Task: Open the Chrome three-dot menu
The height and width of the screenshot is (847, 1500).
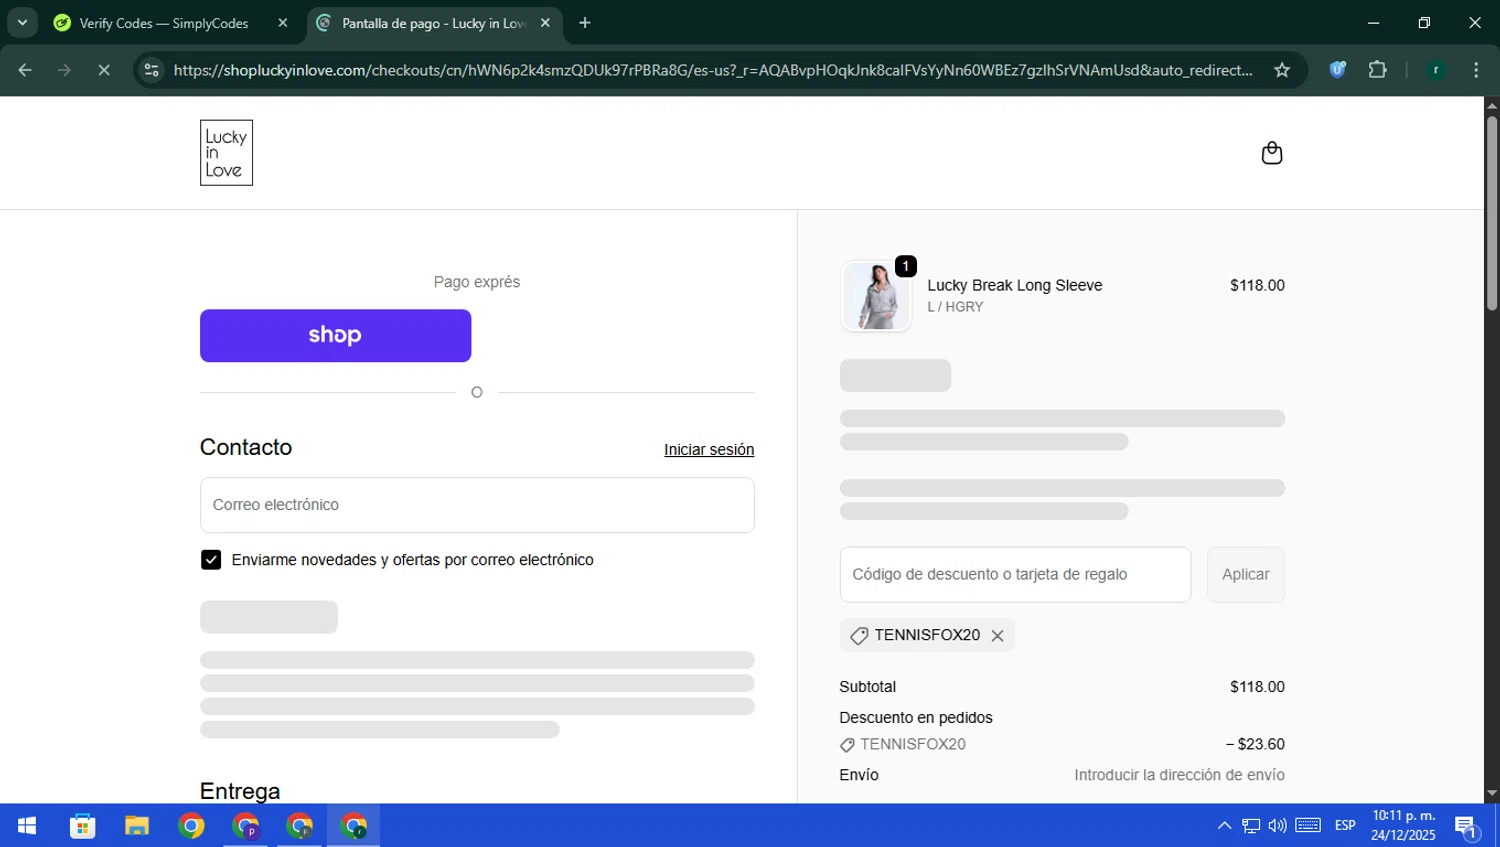Action: tap(1476, 70)
